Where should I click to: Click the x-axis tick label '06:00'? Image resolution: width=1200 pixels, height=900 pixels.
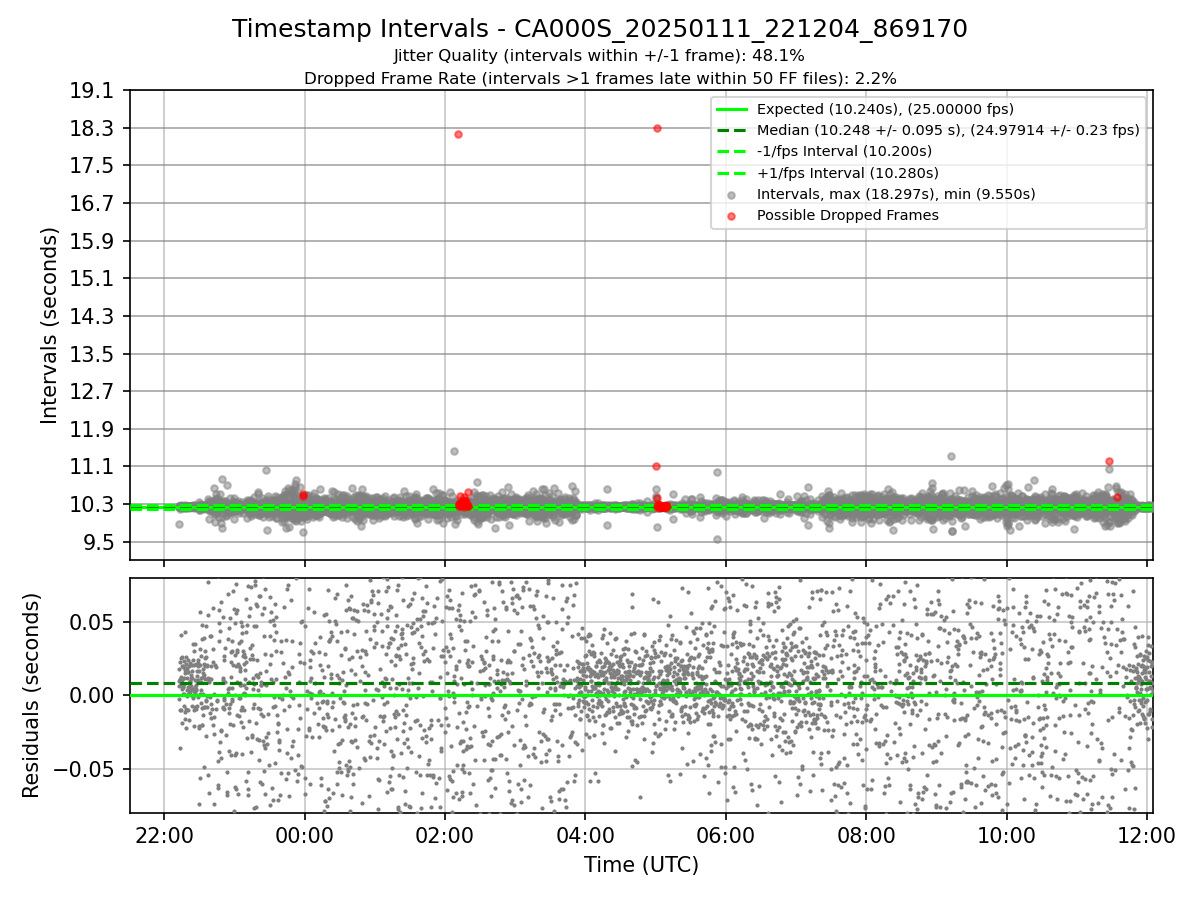tap(725, 835)
